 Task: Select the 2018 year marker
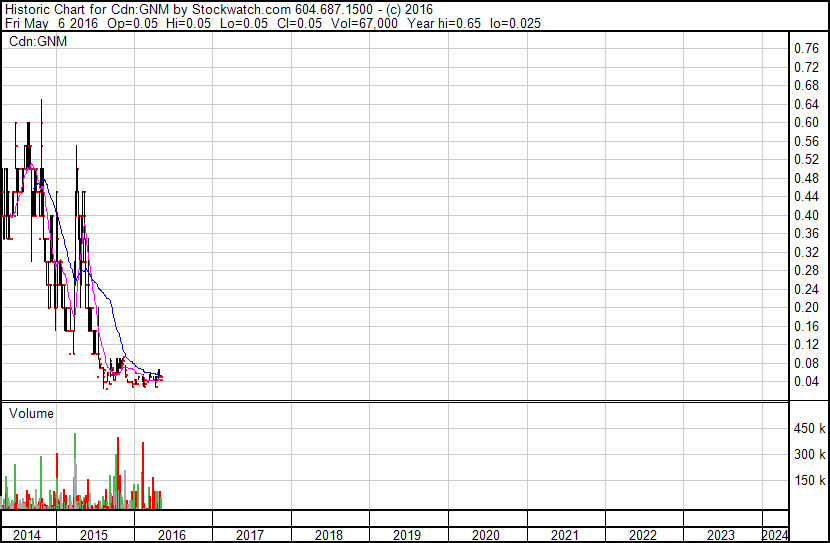329,535
